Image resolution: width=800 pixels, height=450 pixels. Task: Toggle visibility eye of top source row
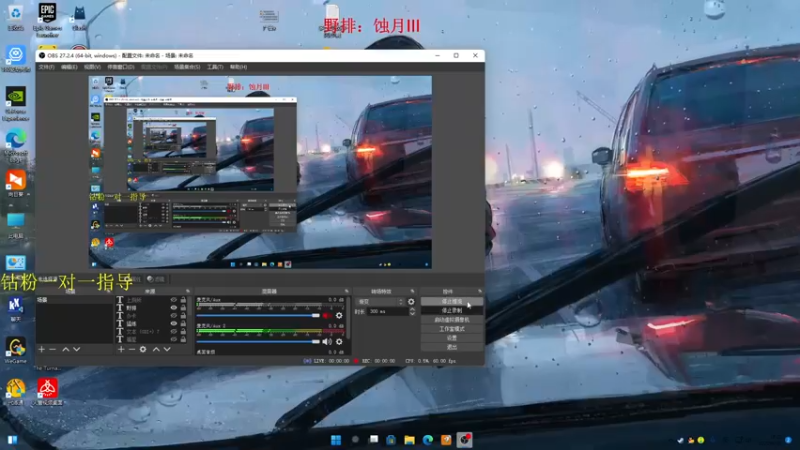pos(174,300)
